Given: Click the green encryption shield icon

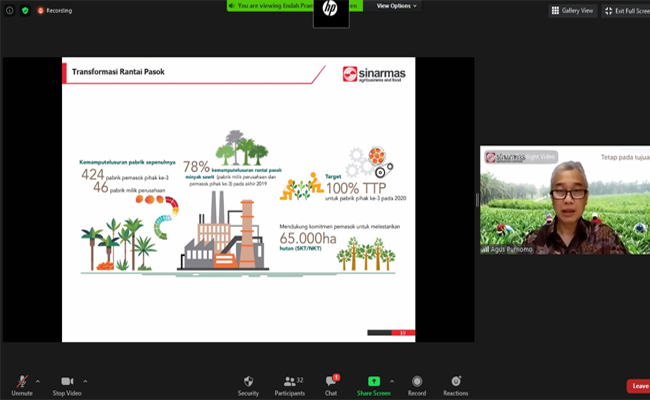Looking at the screenshot, I should pos(25,10).
